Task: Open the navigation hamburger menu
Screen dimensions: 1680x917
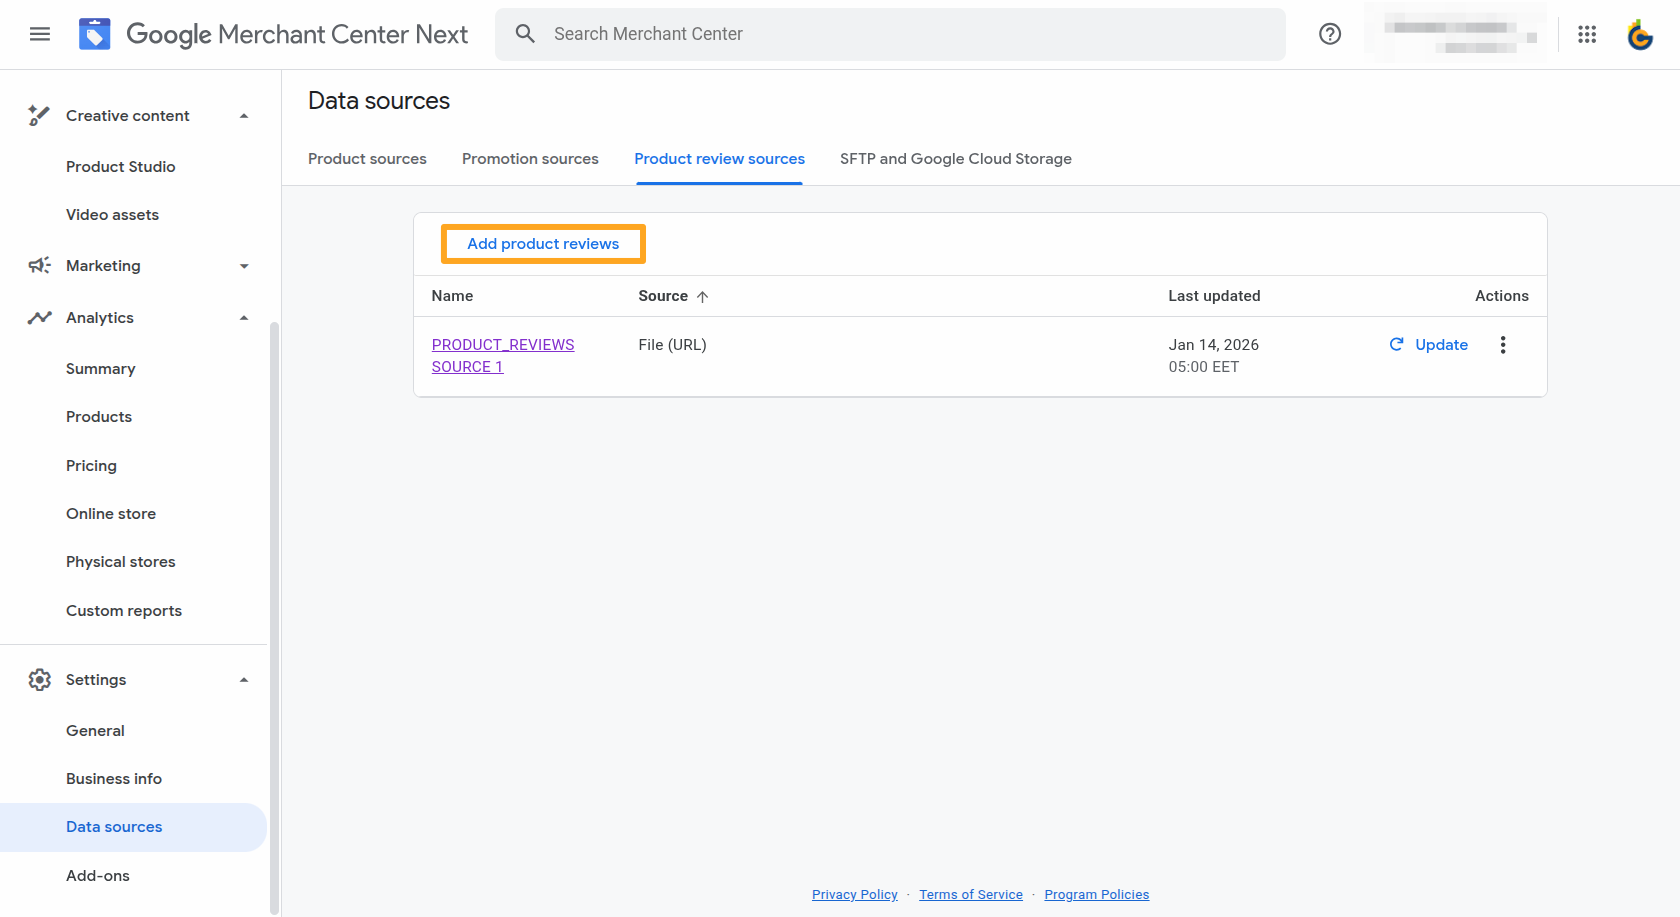Action: pos(39,33)
